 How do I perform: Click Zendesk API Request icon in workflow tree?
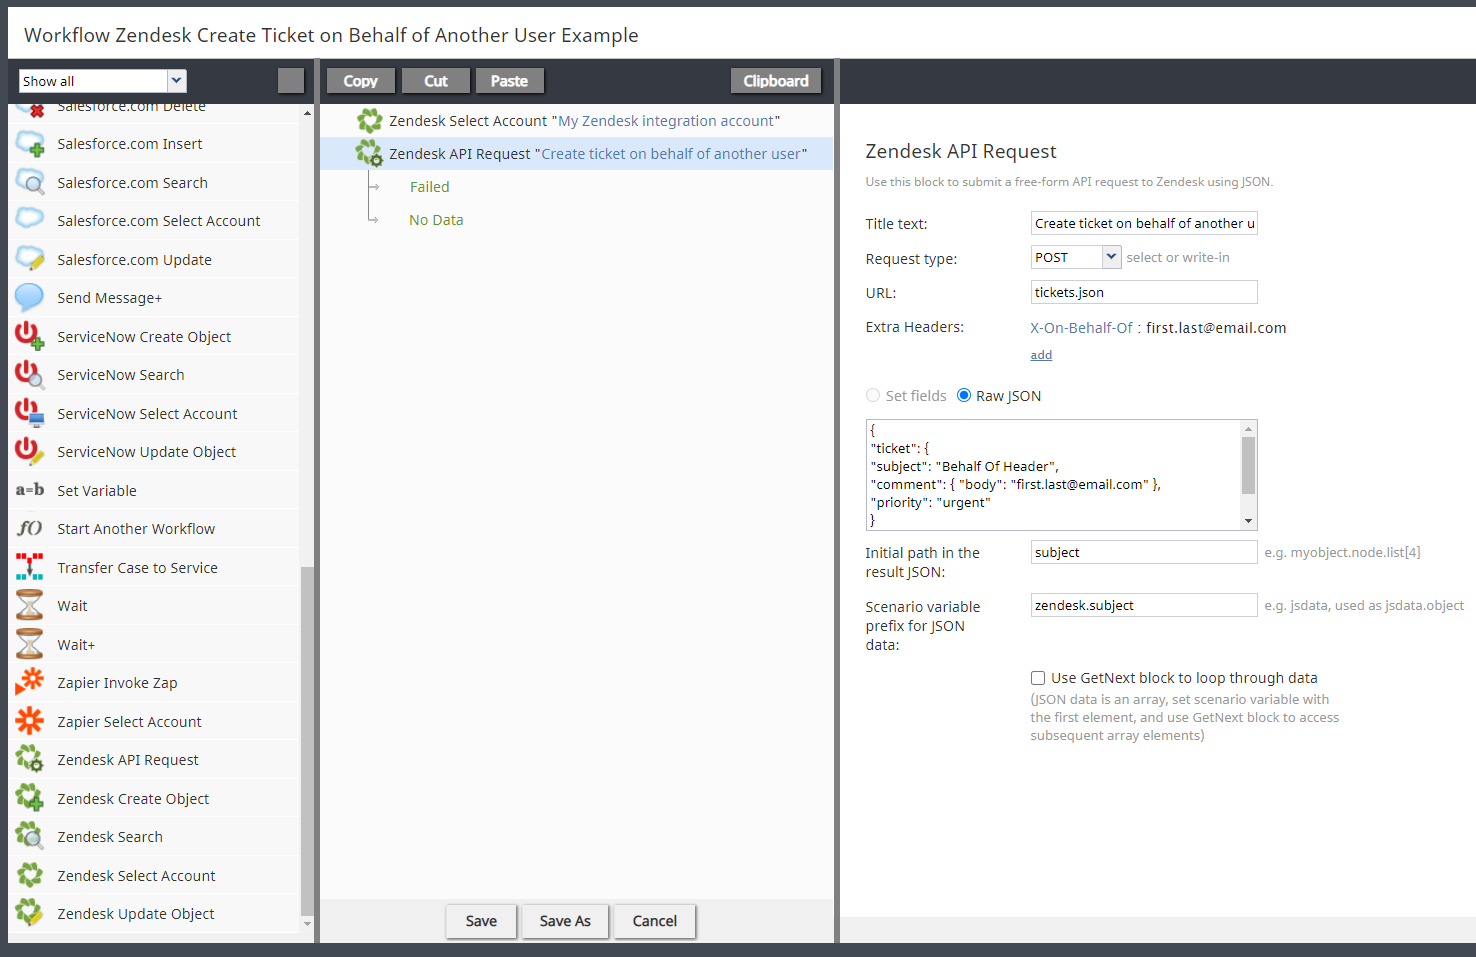[370, 153]
